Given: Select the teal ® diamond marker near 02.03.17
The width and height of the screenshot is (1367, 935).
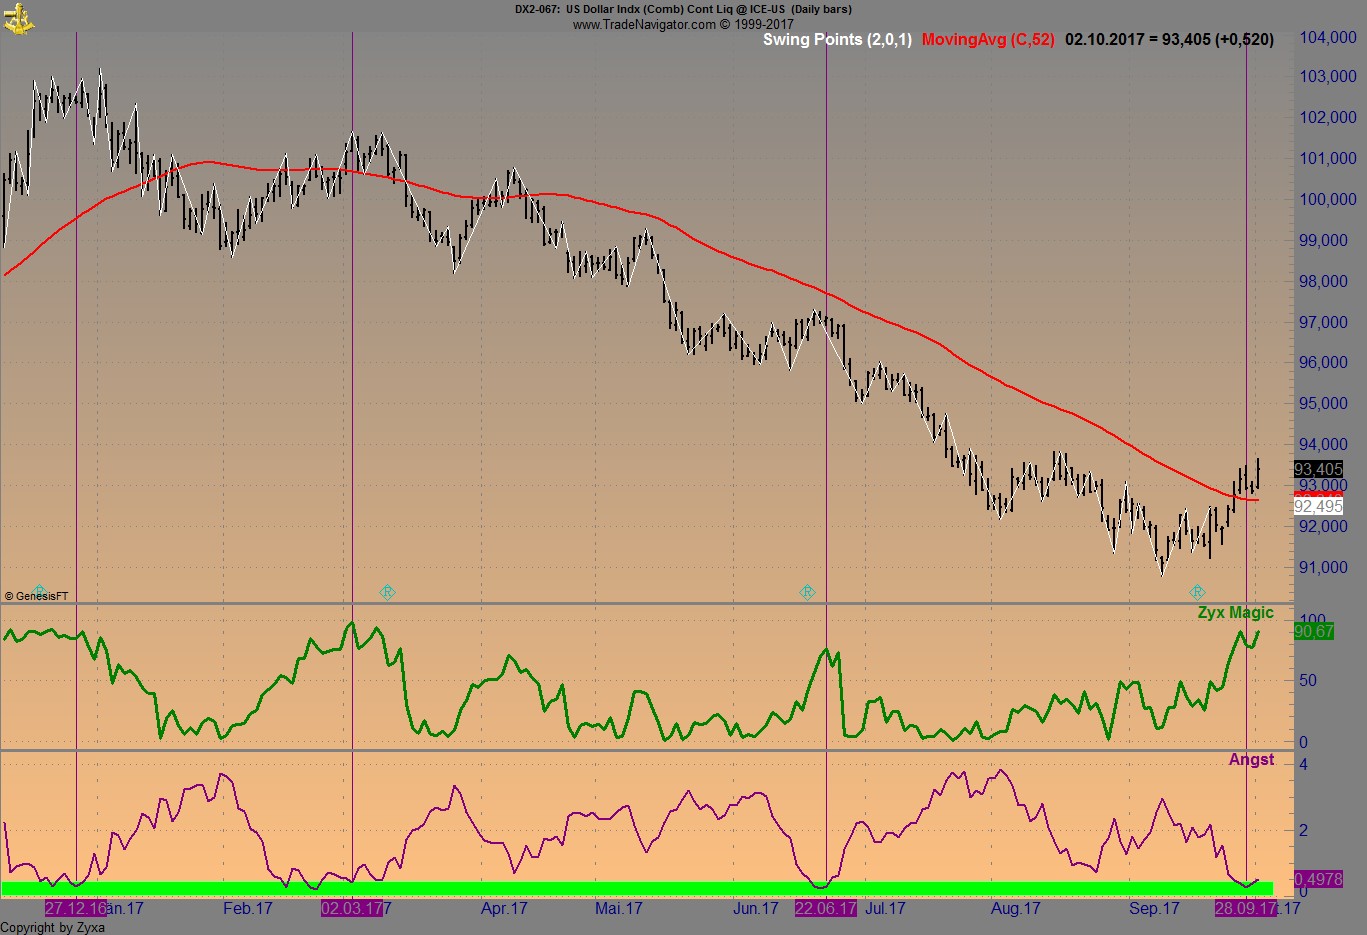Looking at the screenshot, I should [387, 592].
